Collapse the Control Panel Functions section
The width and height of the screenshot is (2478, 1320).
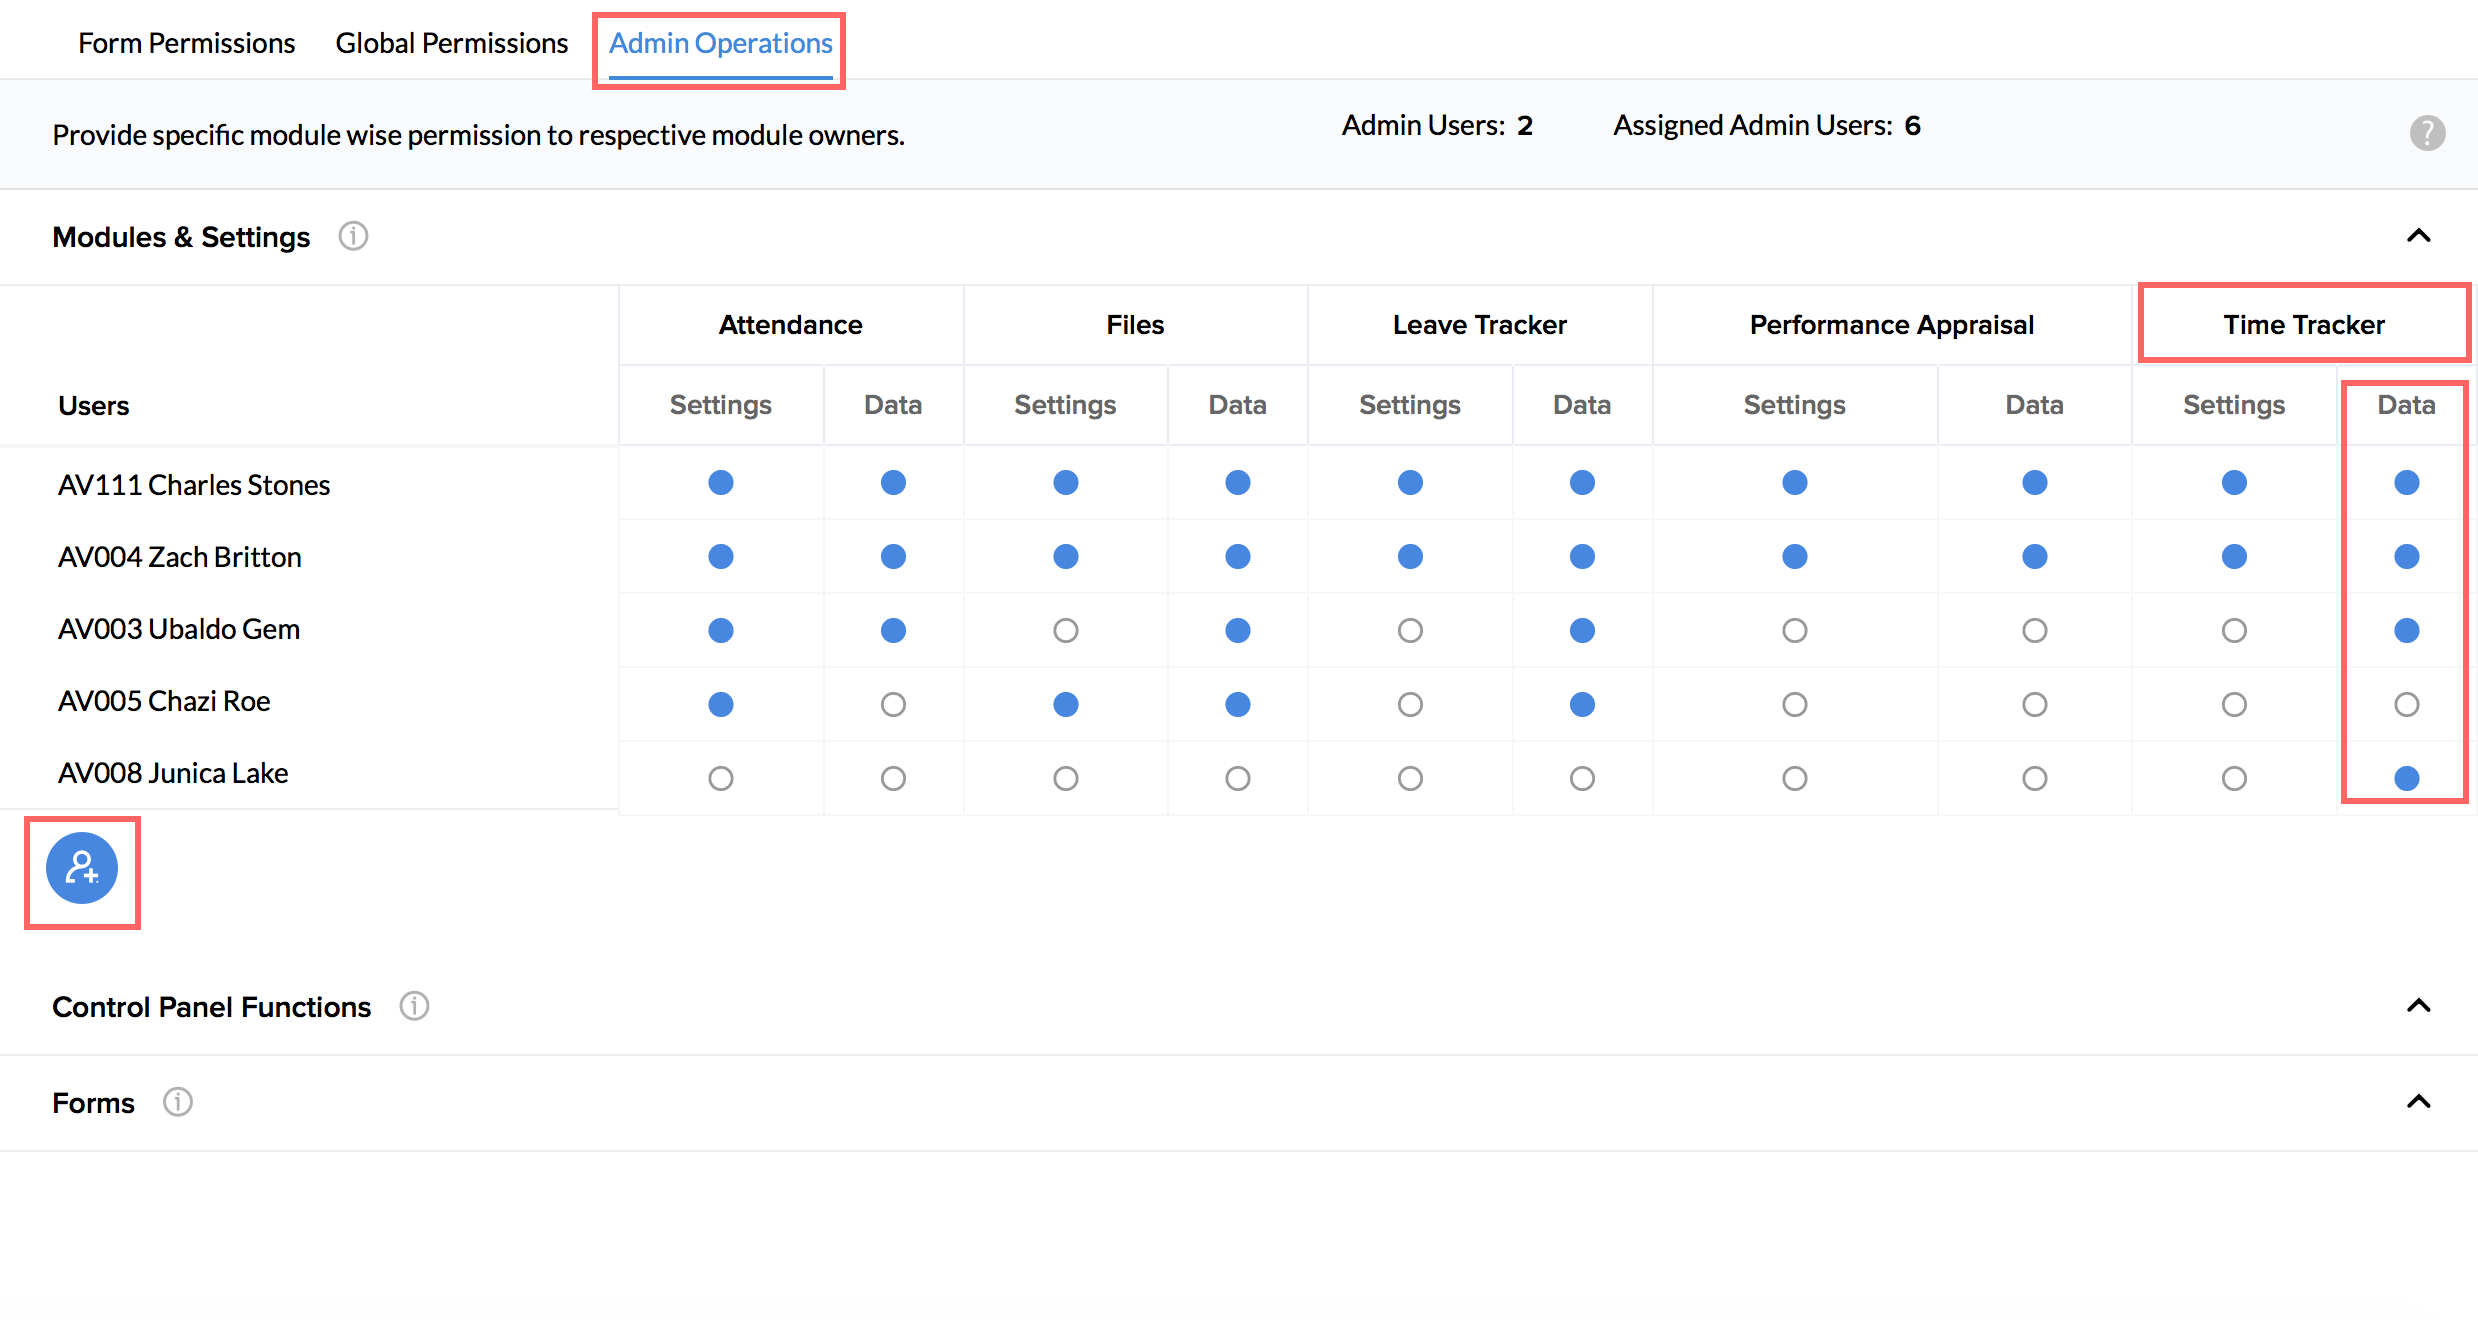(2418, 1006)
